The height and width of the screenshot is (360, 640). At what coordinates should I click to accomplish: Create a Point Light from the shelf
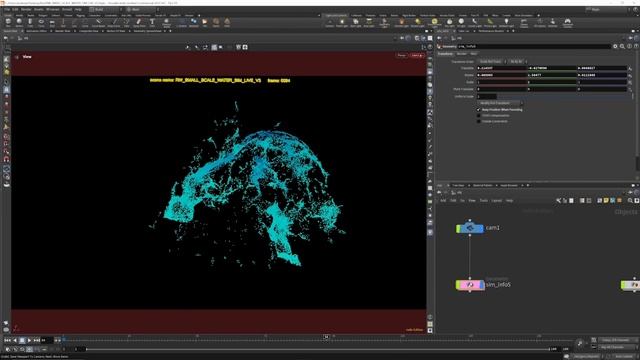pyautogui.click(x=342, y=22)
